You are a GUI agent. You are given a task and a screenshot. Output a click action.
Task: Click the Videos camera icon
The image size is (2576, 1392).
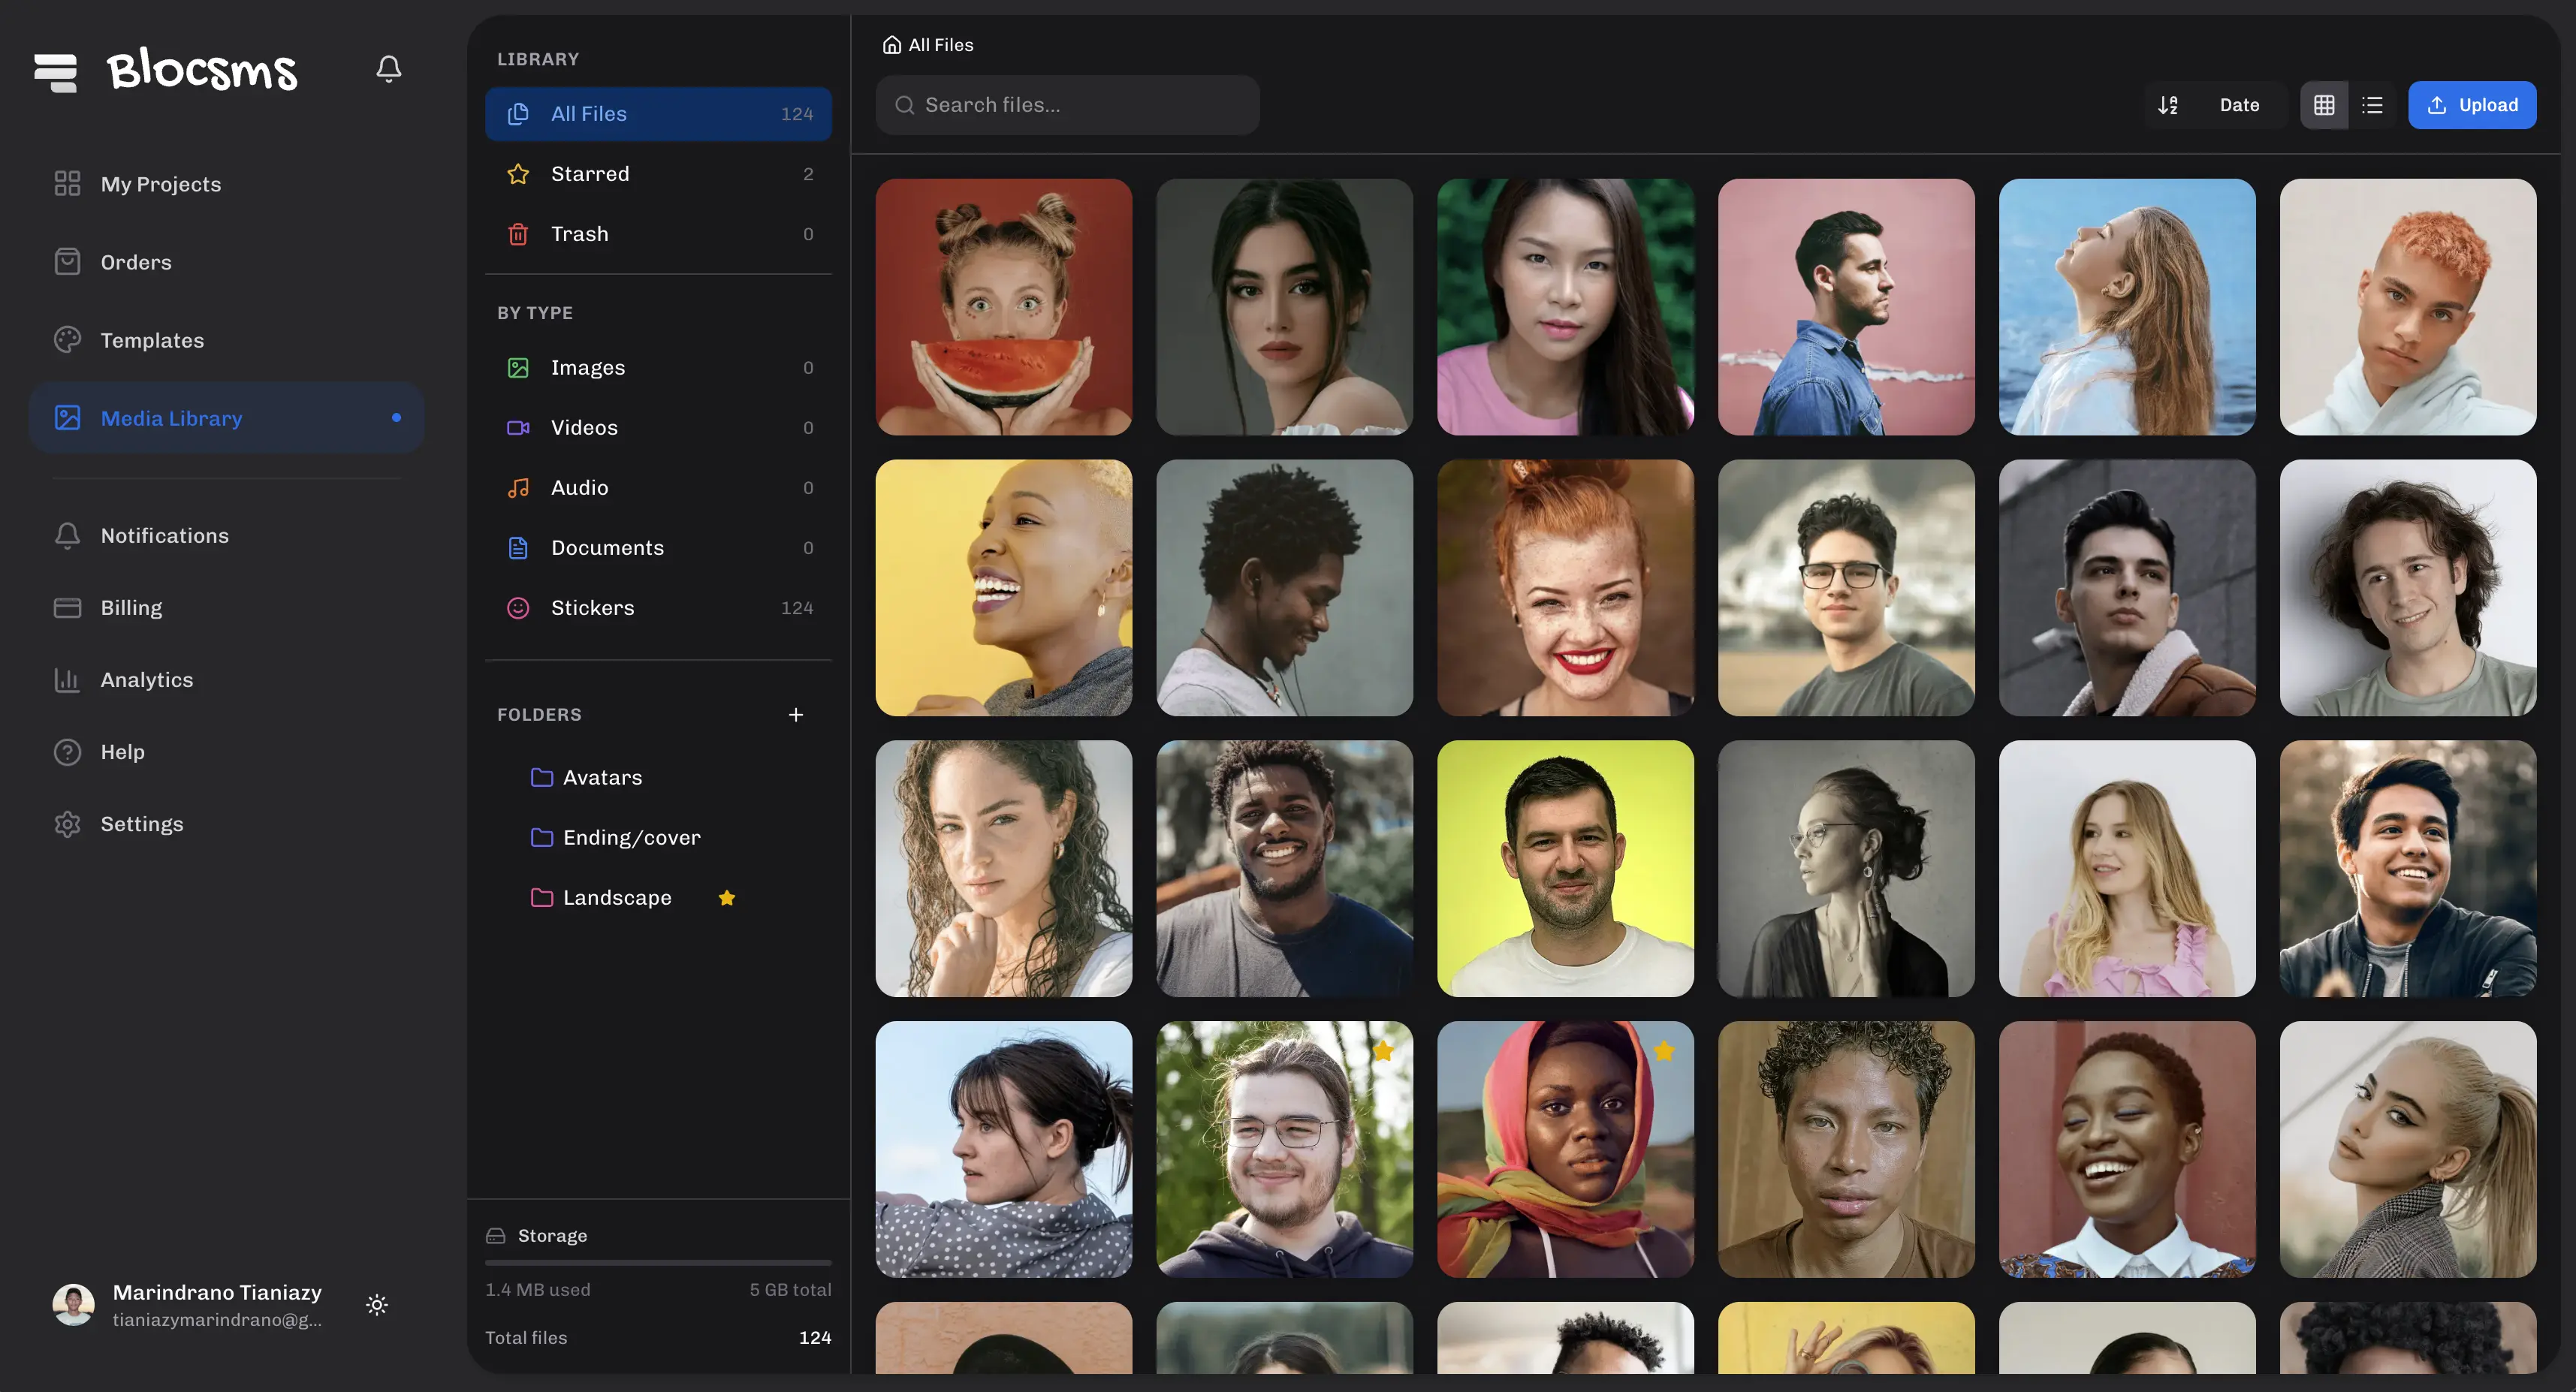pyautogui.click(x=518, y=428)
